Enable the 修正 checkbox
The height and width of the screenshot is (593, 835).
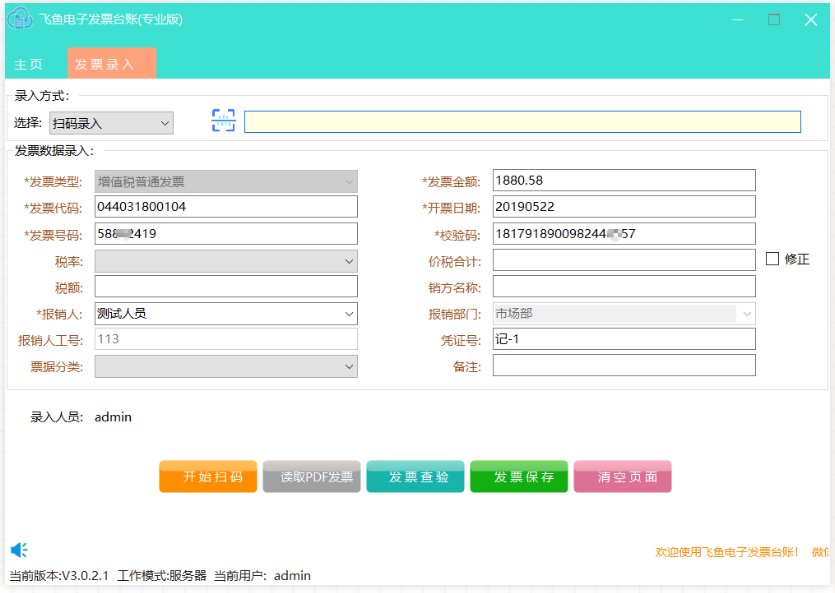click(x=772, y=259)
